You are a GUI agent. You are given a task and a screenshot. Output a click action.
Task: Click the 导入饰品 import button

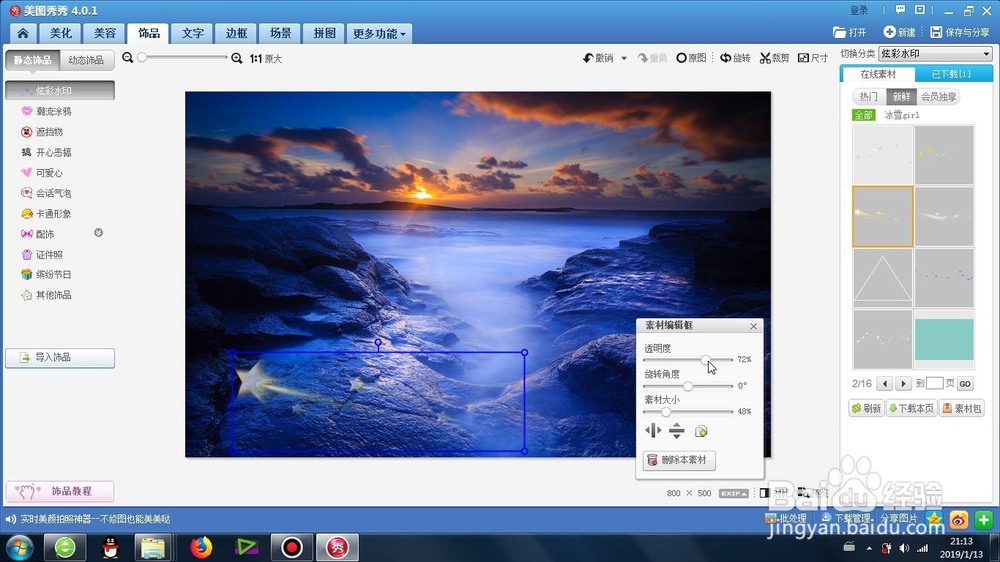(60, 358)
